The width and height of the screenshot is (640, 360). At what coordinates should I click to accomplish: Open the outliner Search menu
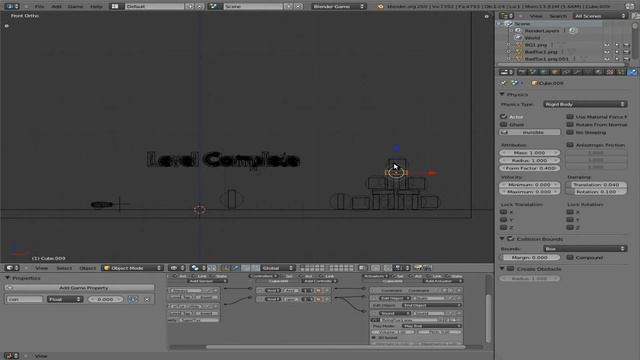[558, 16]
